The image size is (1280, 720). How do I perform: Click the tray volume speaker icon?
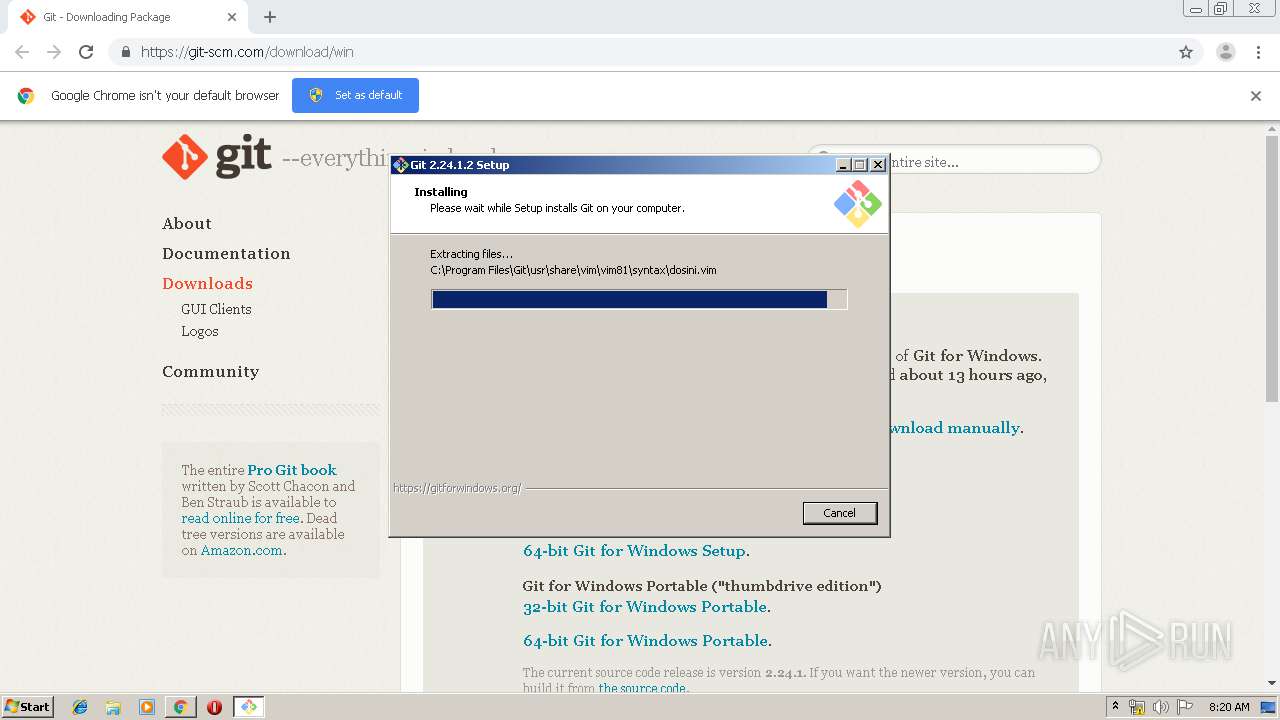click(1161, 707)
